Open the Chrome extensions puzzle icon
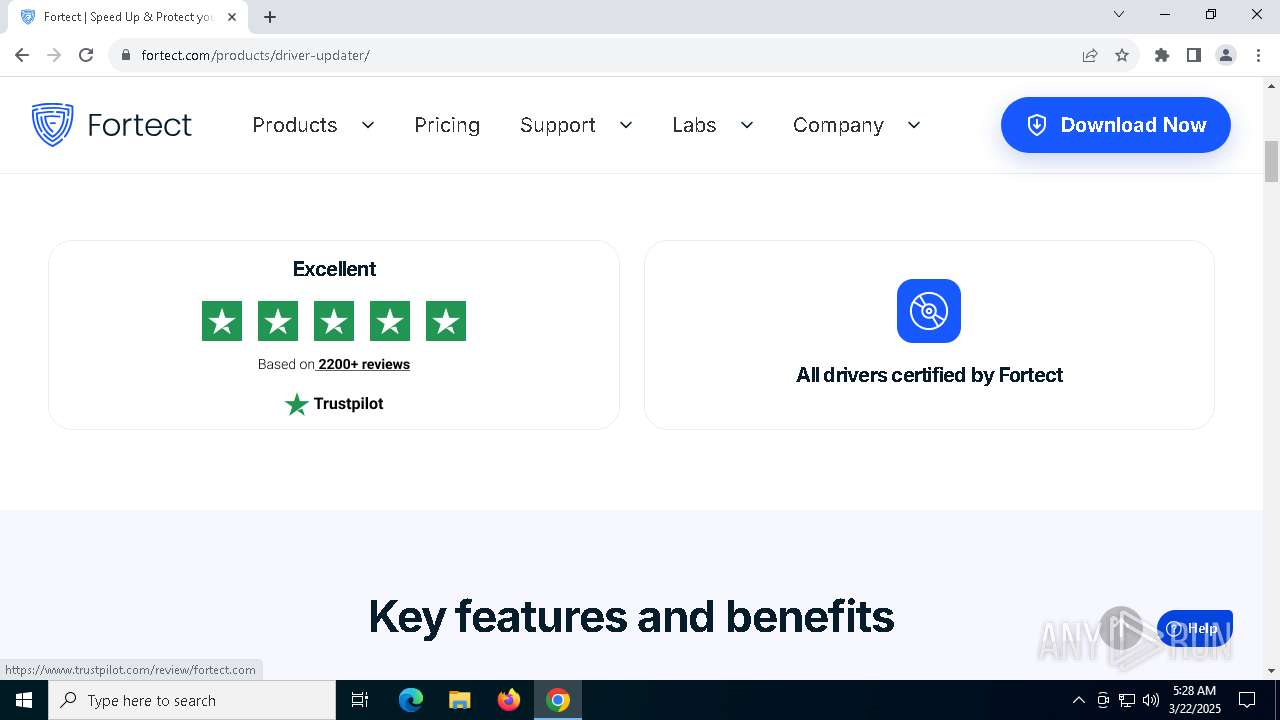The image size is (1280, 720). coord(1162,55)
